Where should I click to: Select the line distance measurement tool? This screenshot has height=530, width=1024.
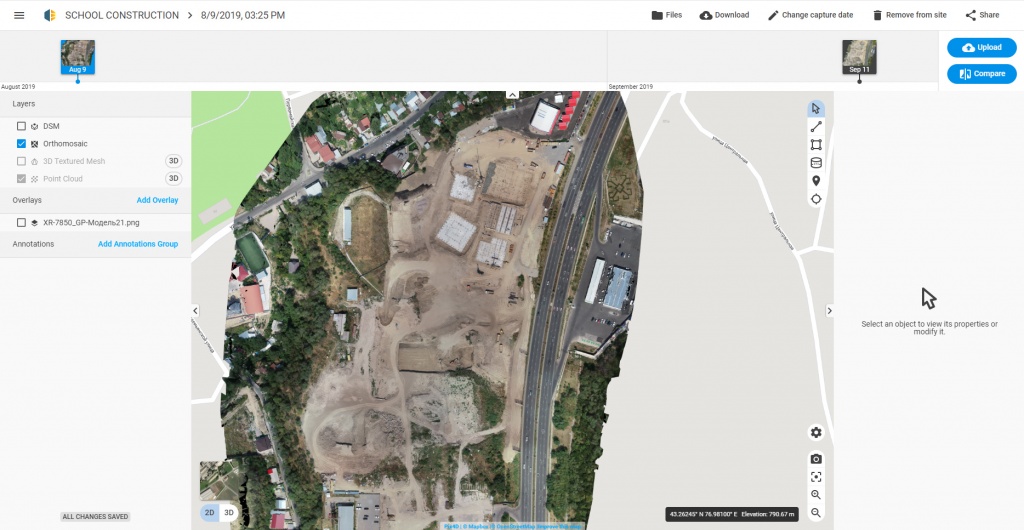coord(816,127)
